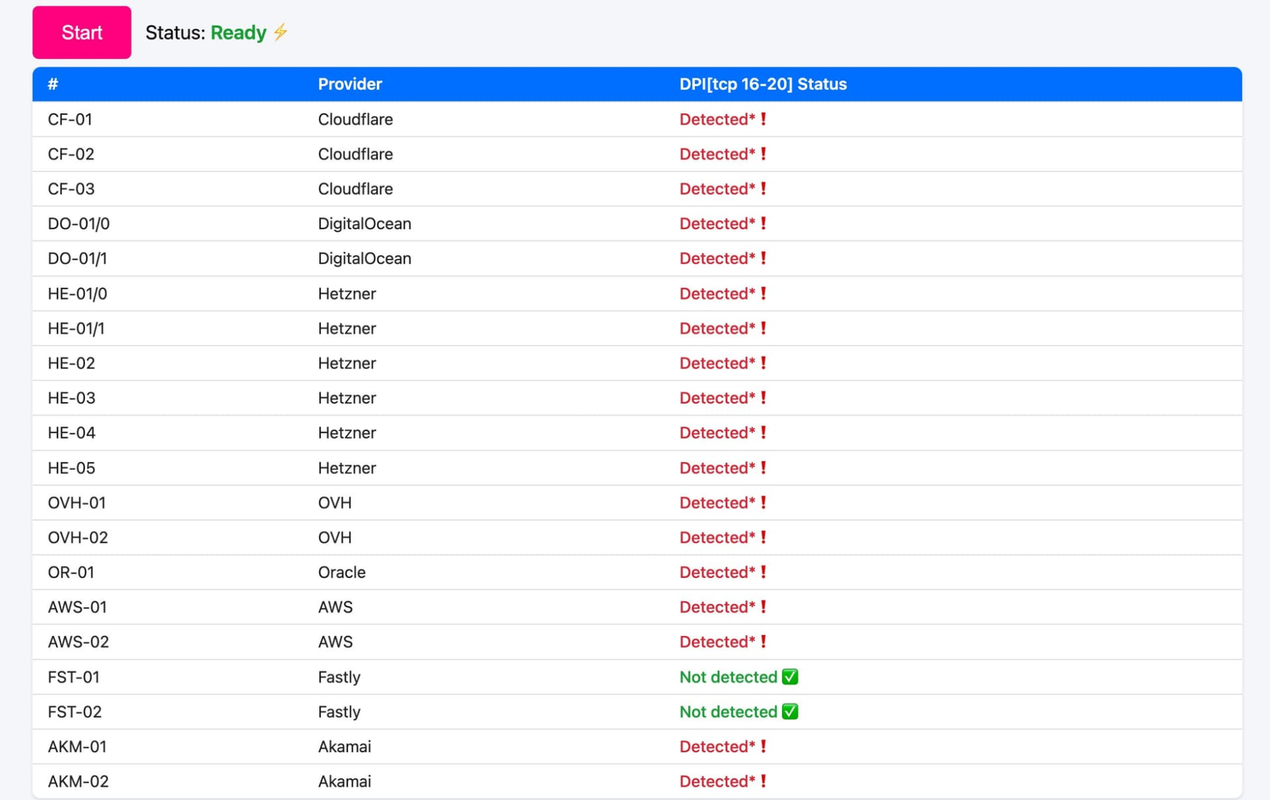The height and width of the screenshot is (800, 1270).
Task: Click the red exclamation icon in OVH-02 row
Action: [x=763, y=538]
